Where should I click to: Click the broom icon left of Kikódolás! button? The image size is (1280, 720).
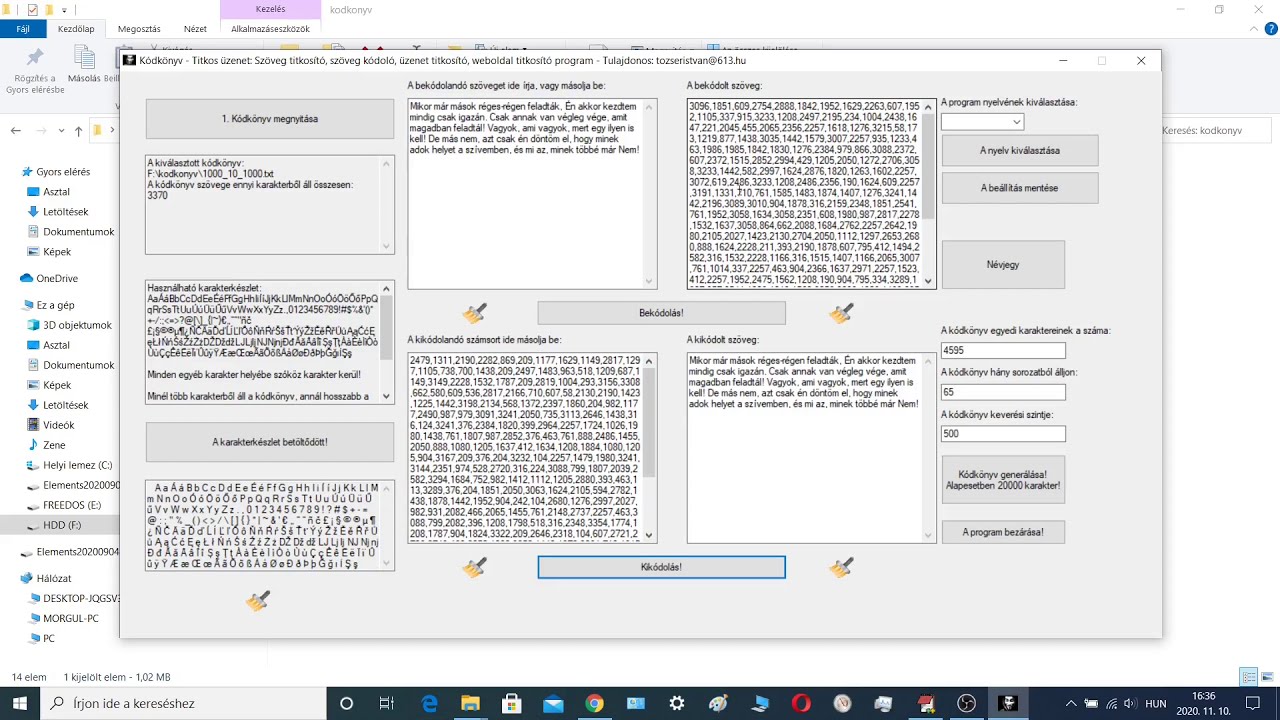click(474, 568)
